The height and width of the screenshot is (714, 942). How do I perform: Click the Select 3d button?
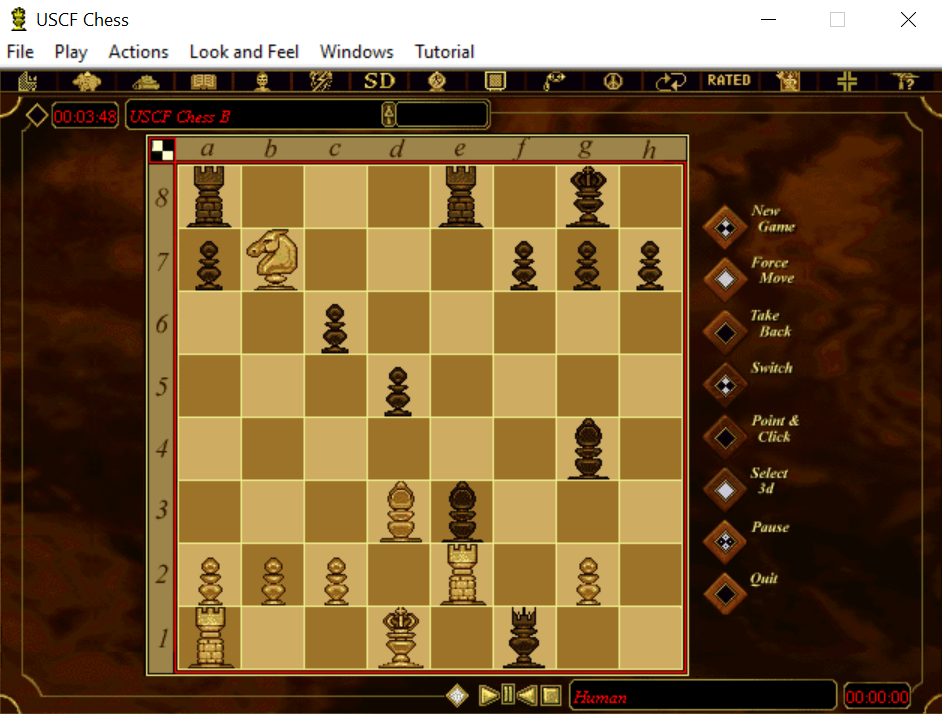725,490
